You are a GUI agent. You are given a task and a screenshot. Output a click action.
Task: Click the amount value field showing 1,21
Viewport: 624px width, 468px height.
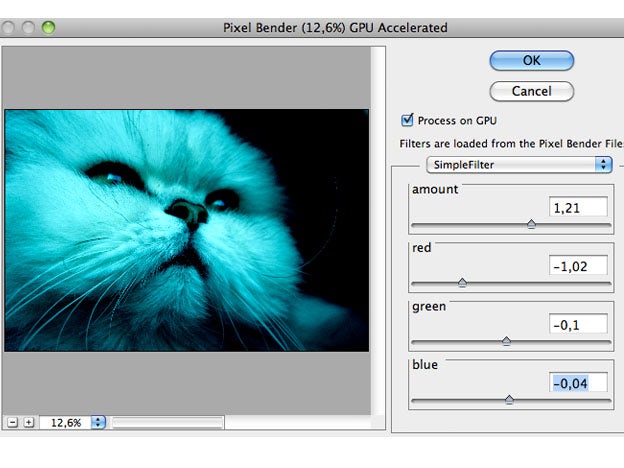point(578,207)
